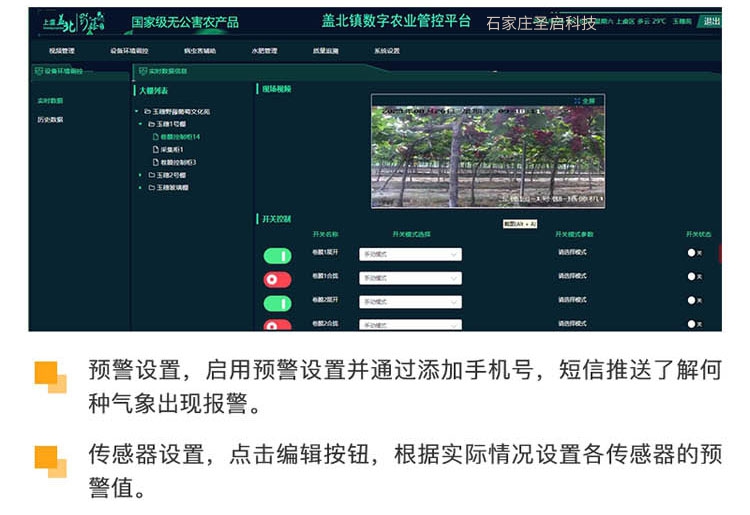Click the 玉穗2号棚 folder icon
This screenshot has width=750, height=515.
(x=152, y=175)
